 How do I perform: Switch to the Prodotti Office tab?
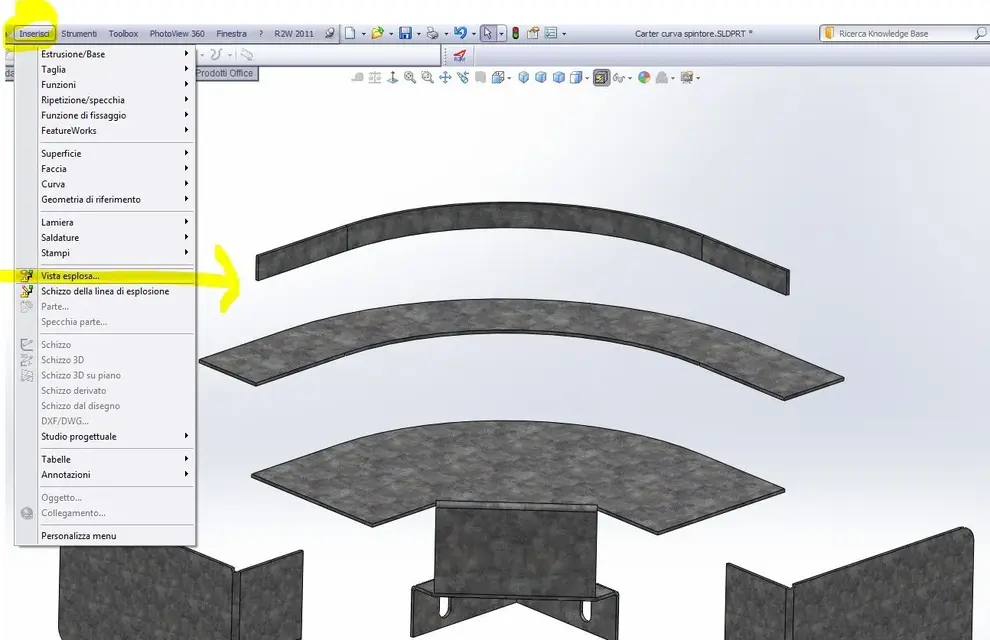(224, 73)
